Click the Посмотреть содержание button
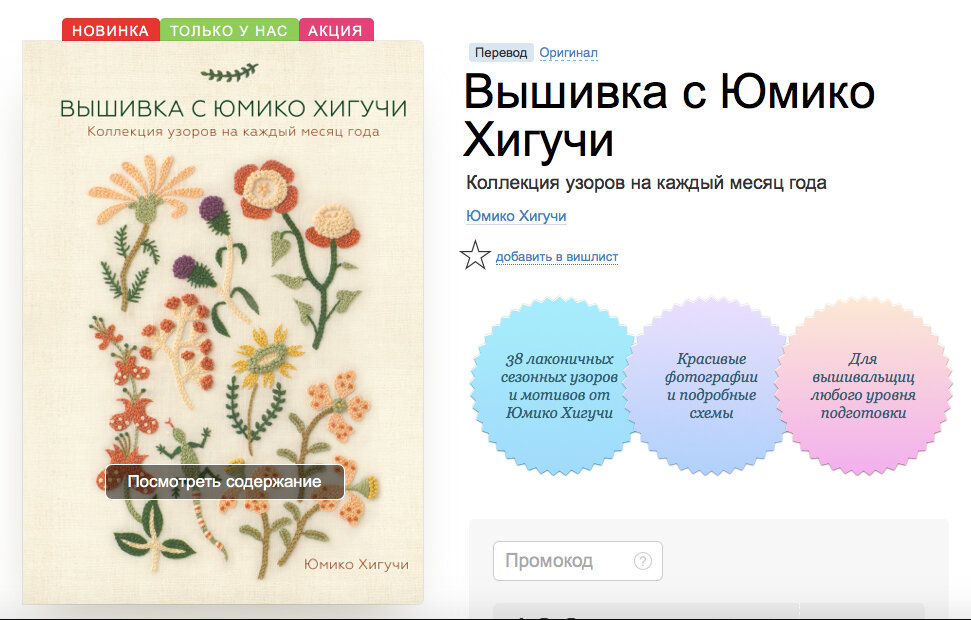 tap(225, 482)
